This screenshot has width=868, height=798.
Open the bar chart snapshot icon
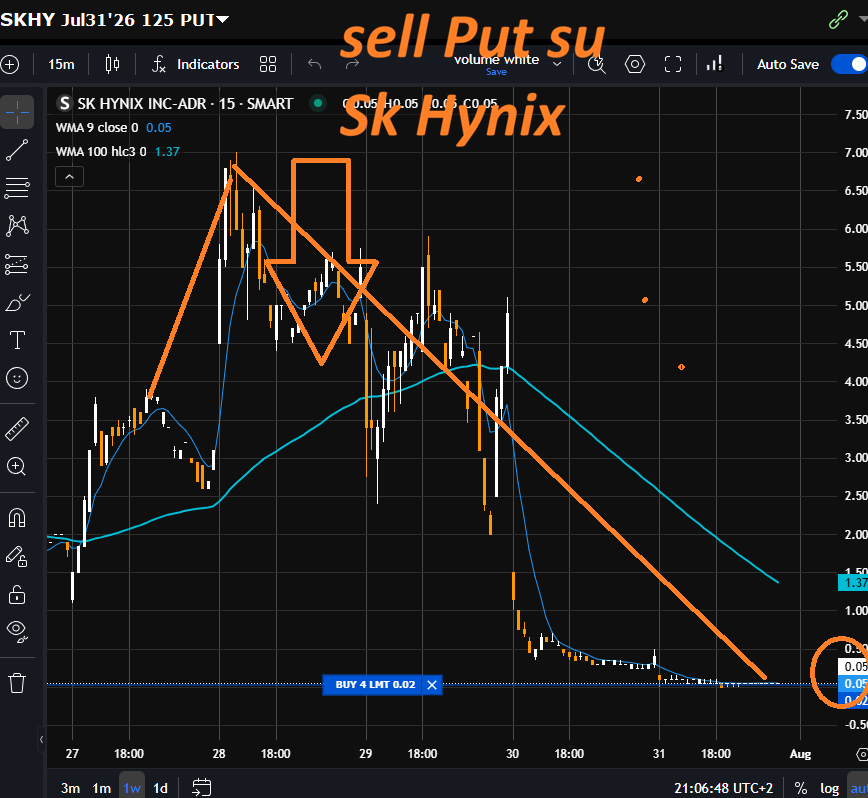pos(715,65)
